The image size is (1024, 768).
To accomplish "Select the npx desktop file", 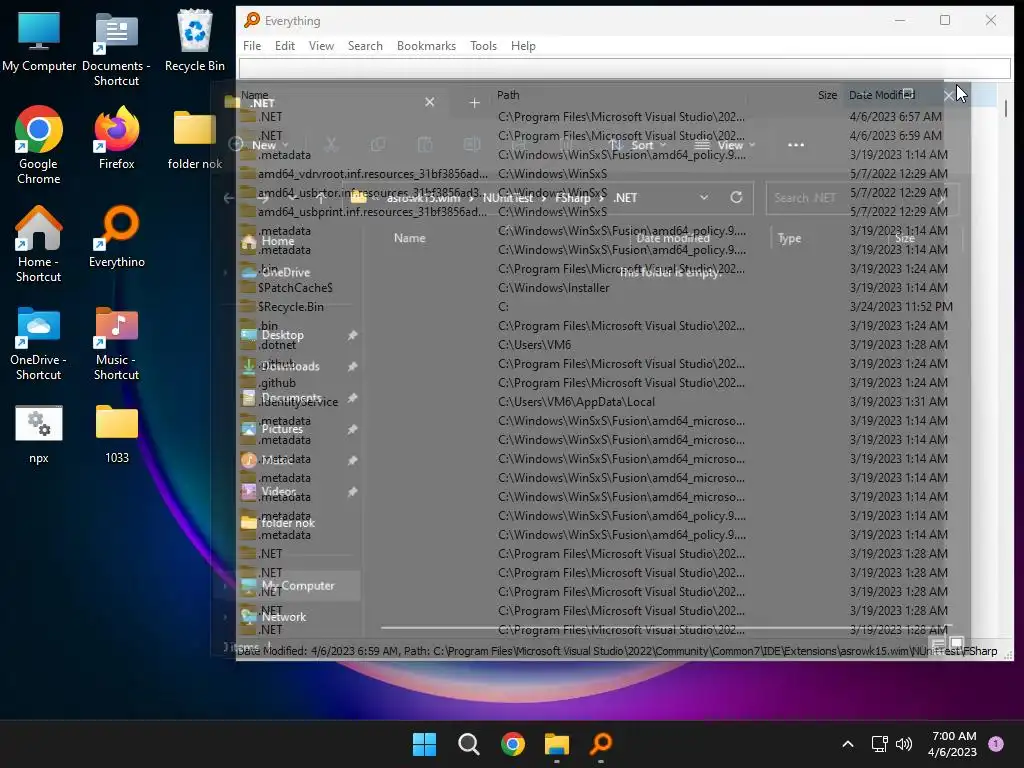I will coord(39,434).
